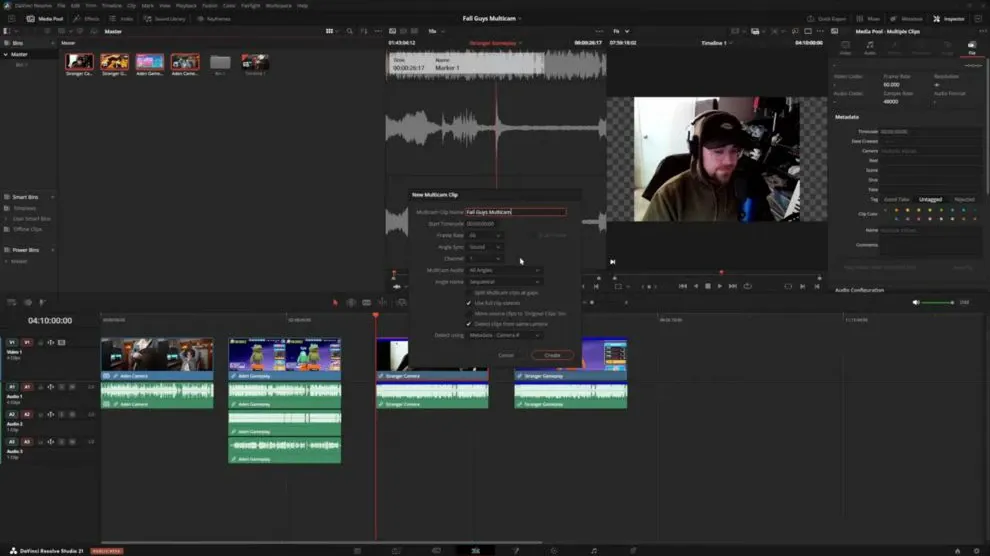The width and height of the screenshot is (990, 556).
Task: Open the Channel dropdown
Action: pyautogui.click(x=484, y=259)
